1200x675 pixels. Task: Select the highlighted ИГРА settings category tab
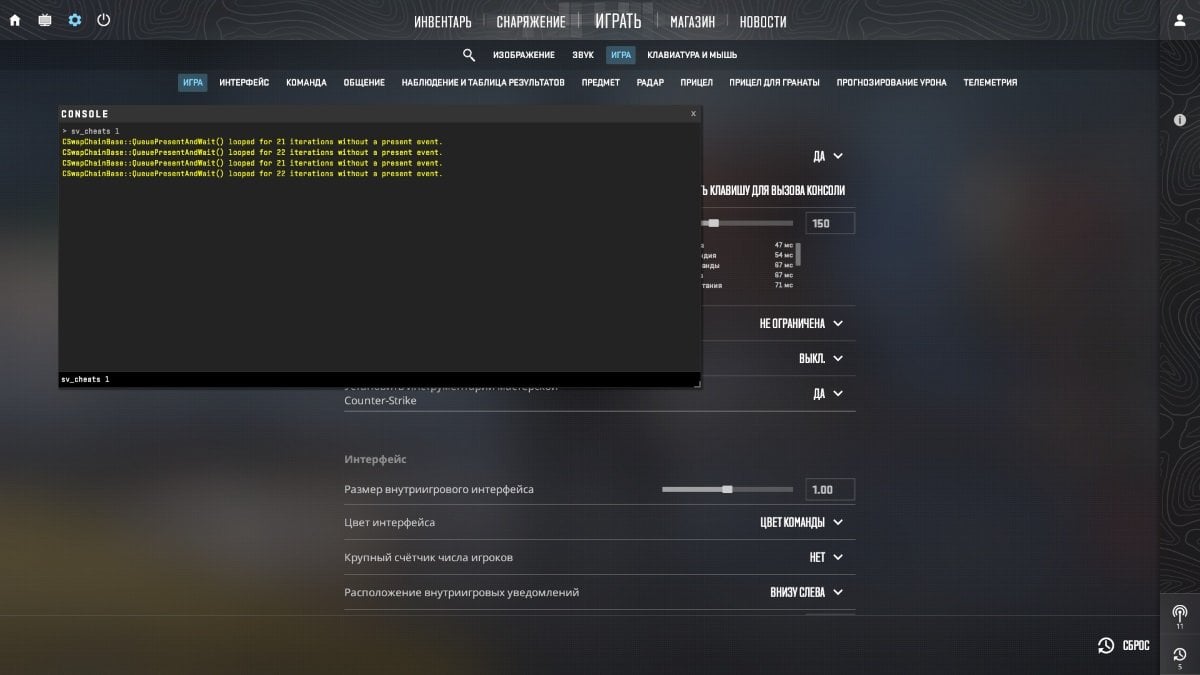[x=621, y=55]
